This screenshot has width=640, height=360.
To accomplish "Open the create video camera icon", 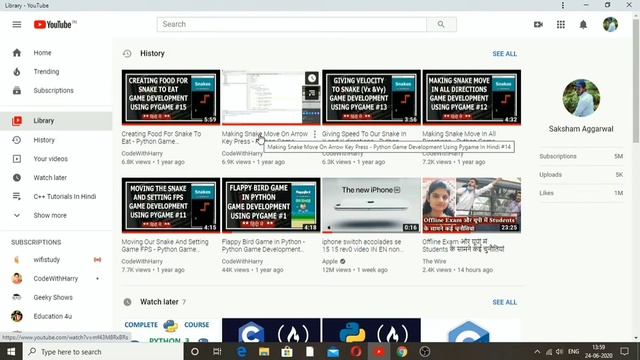I will [538, 24].
